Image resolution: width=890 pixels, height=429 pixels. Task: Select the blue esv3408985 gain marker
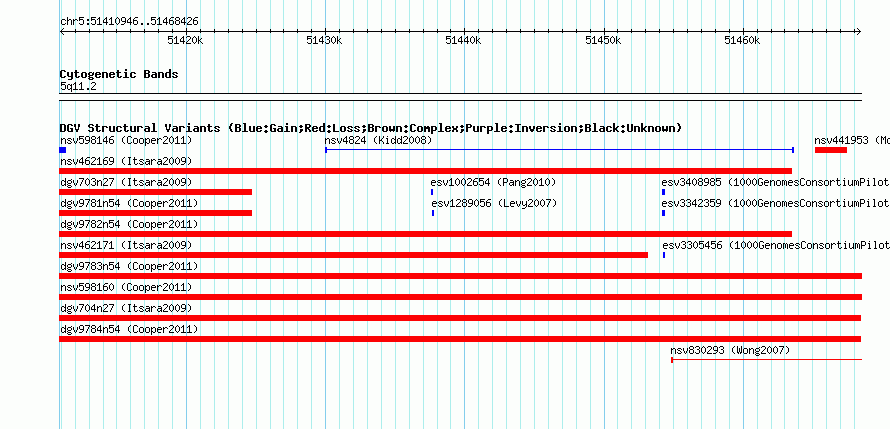(x=663, y=192)
